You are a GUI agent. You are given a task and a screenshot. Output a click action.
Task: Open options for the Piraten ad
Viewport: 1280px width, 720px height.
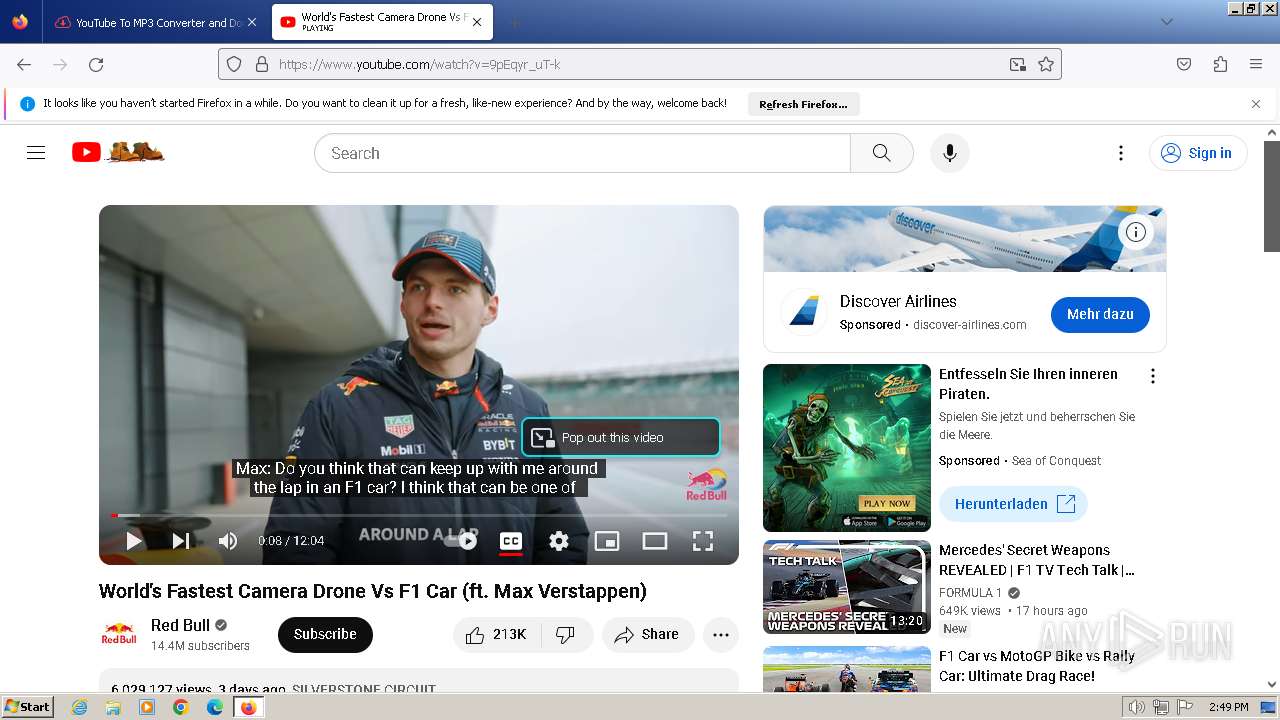1153,376
